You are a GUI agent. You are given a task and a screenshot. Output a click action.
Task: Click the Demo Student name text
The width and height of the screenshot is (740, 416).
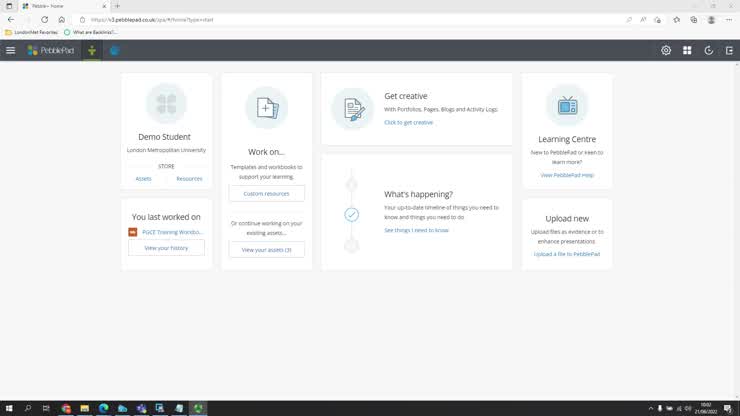click(x=164, y=137)
